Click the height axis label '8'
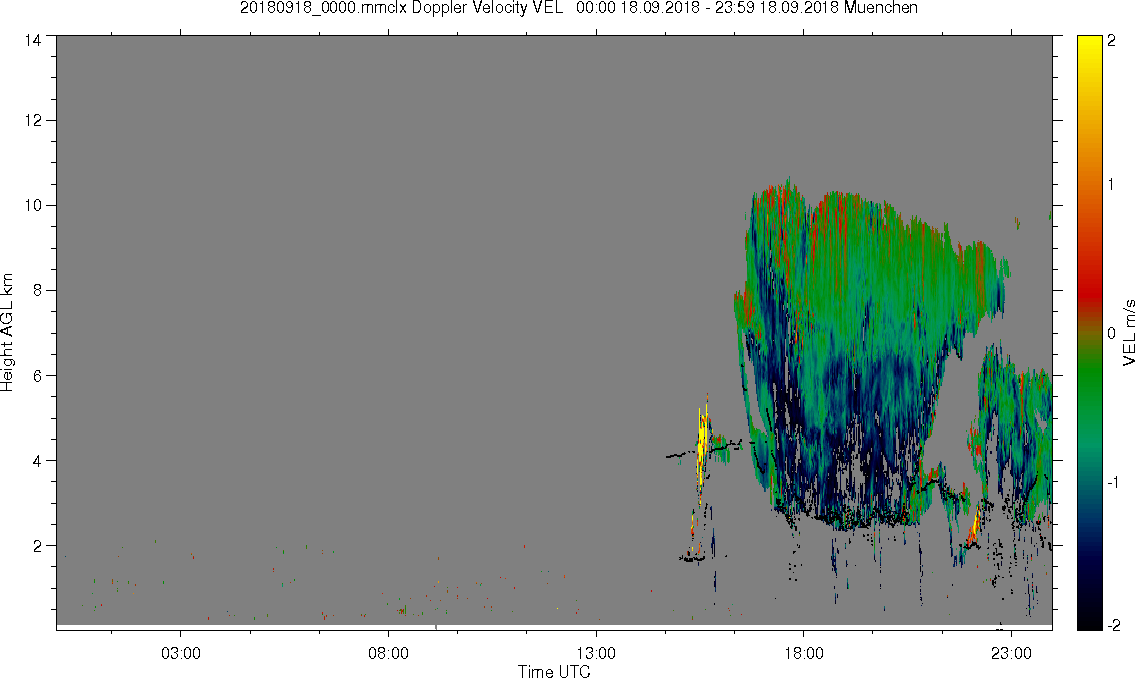The image size is (1135, 678). click(37, 291)
